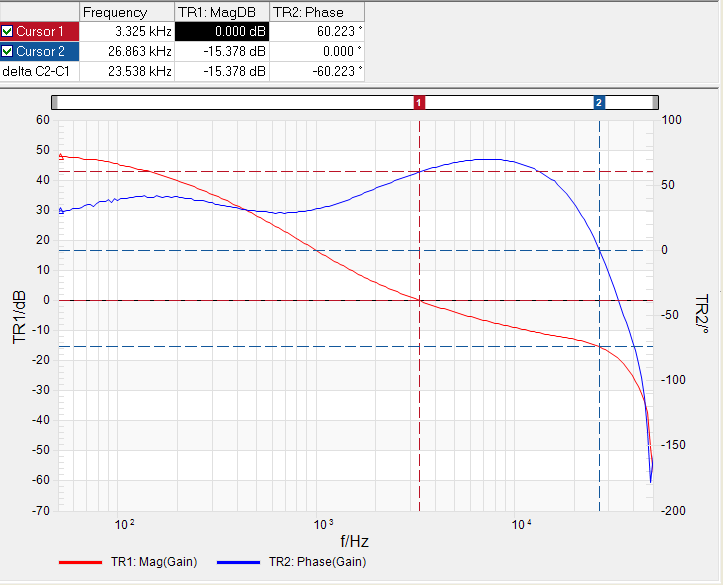Select Cursor 2 phase value 0.000°
The image size is (723, 585).
pyautogui.click(x=317, y=51)
